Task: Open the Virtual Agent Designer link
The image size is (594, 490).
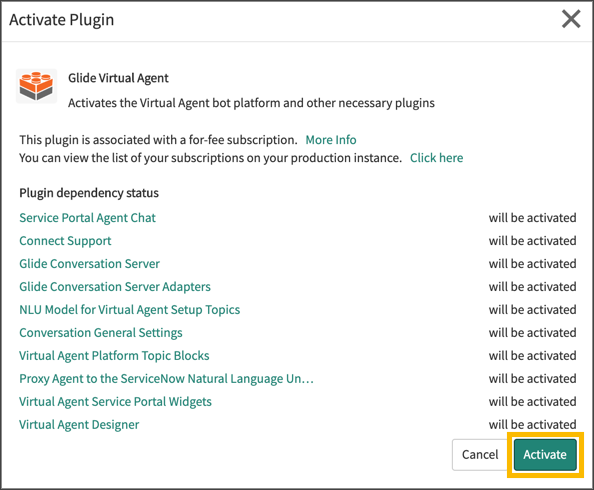Action: (x=79, y=425)
